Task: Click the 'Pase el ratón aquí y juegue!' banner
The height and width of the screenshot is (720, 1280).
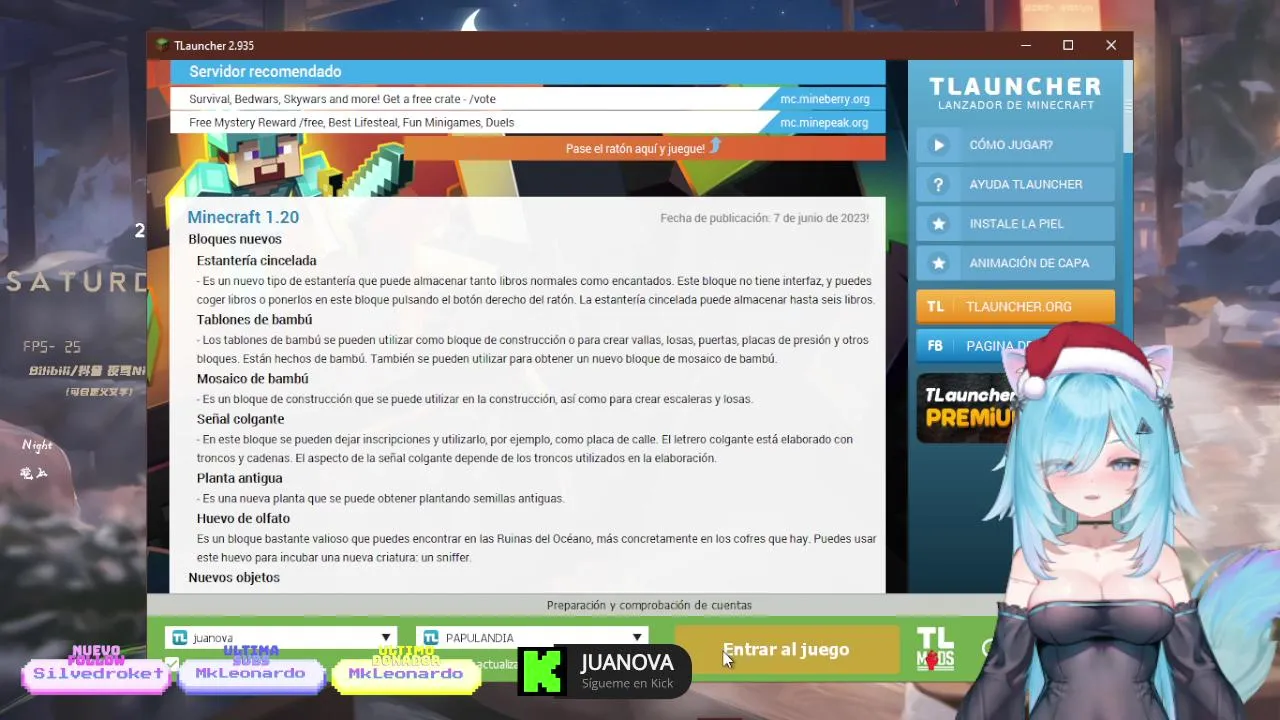Action: 643,148
